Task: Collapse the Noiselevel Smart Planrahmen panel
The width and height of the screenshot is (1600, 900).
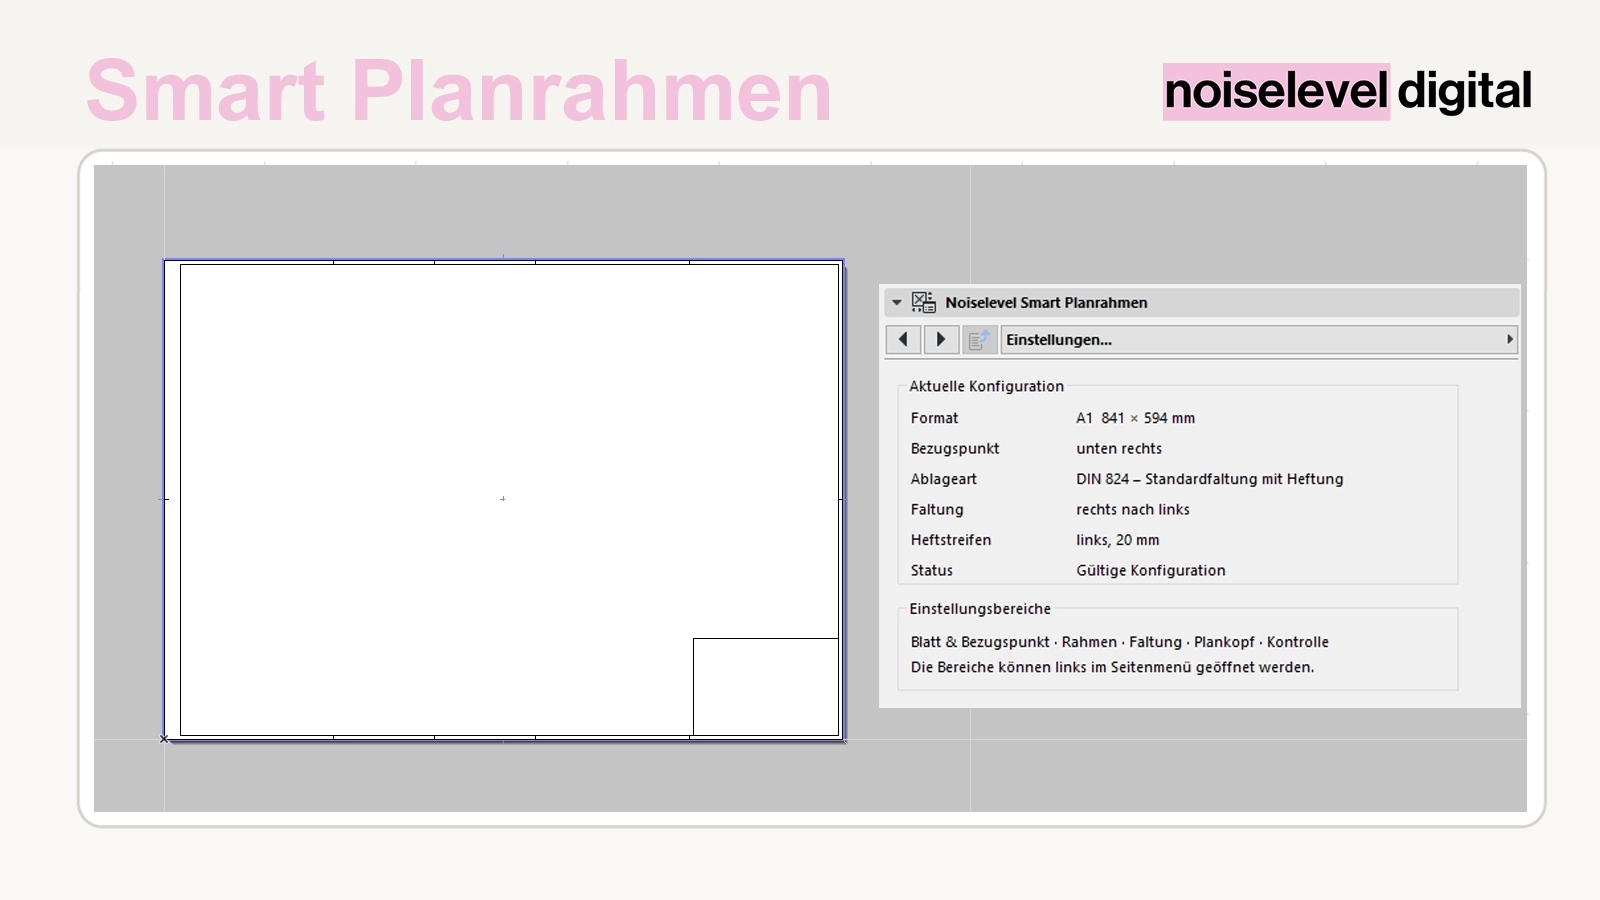Action: click(x=897, y=302)
